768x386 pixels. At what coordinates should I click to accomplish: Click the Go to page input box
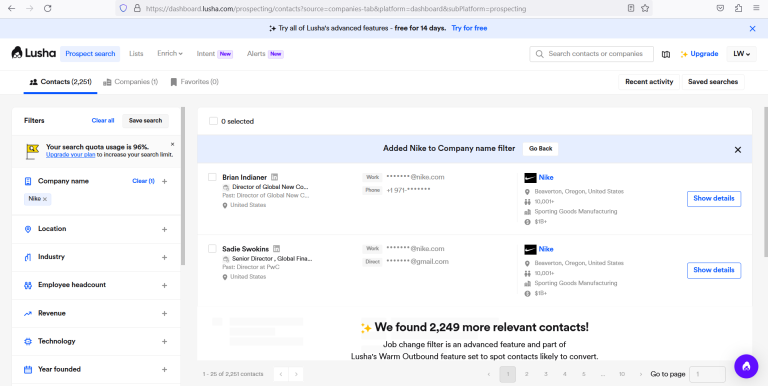pyautogui.click(x=707, y=374)
